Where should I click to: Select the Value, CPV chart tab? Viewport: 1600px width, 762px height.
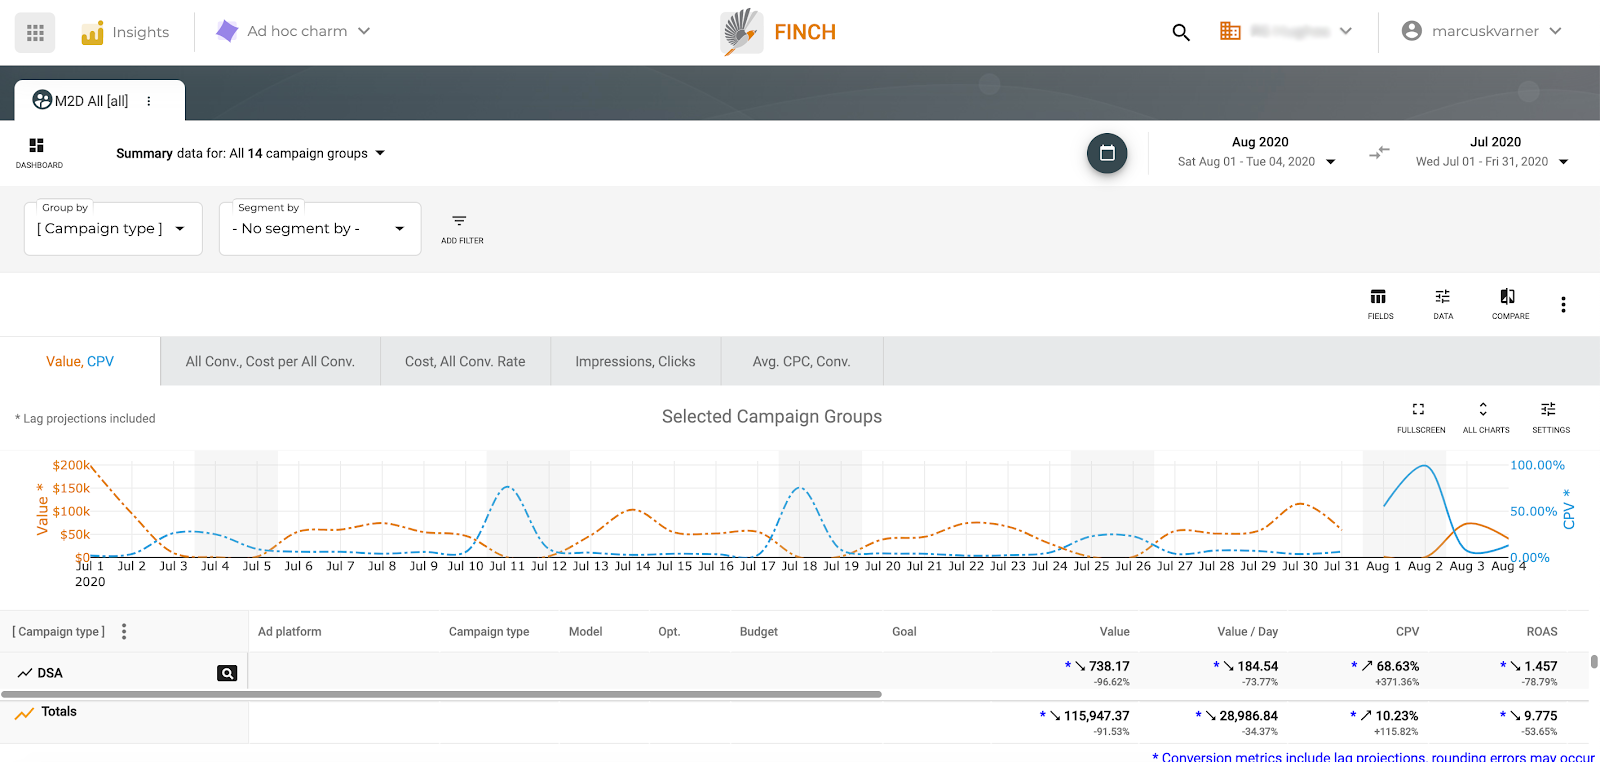click(x=80, y=361)
